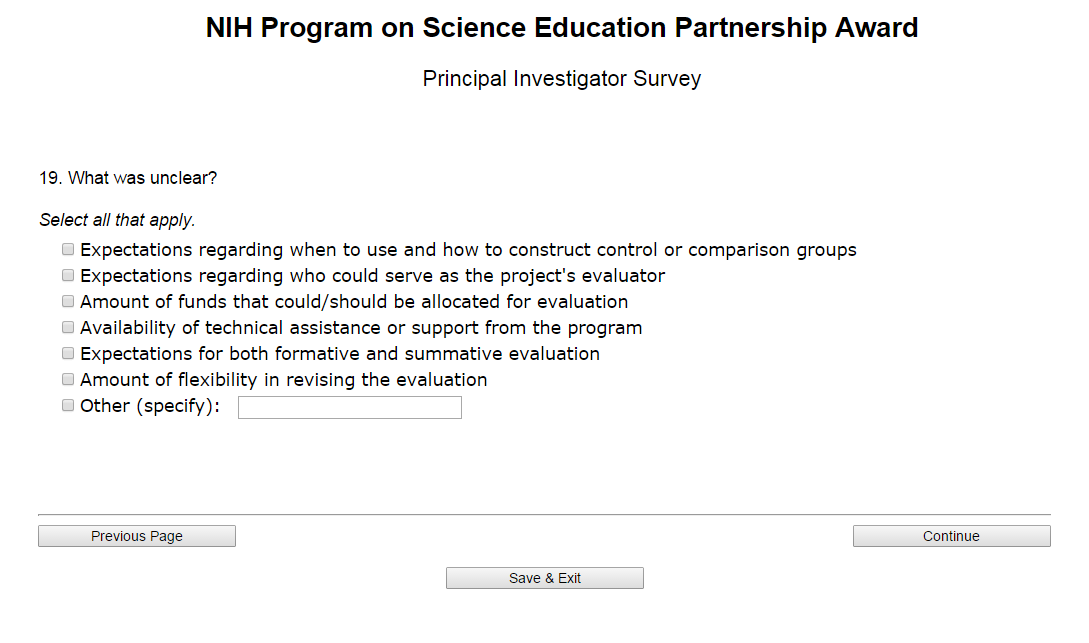Image resolution: width=1089 pixels, height=643 pixels.
Task: Click the Other (specify) text input box
Action: point(349,407)
